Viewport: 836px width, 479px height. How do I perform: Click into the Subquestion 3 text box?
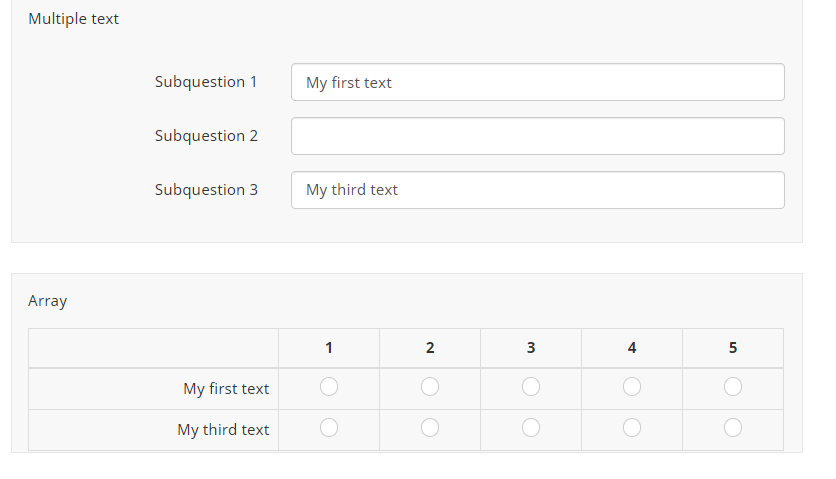click(x=537, y=190)
